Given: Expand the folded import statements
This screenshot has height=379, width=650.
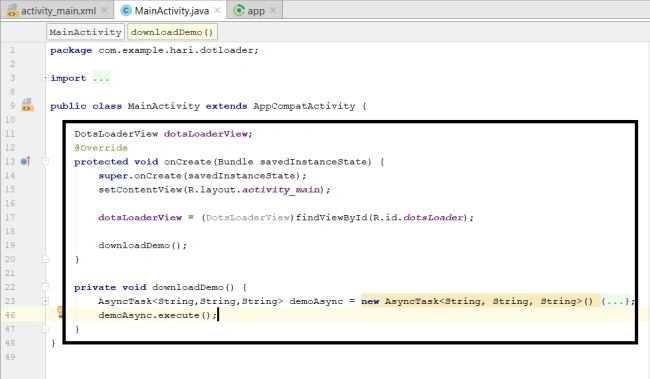Looking at the screenshot, I should pos(45,78).
